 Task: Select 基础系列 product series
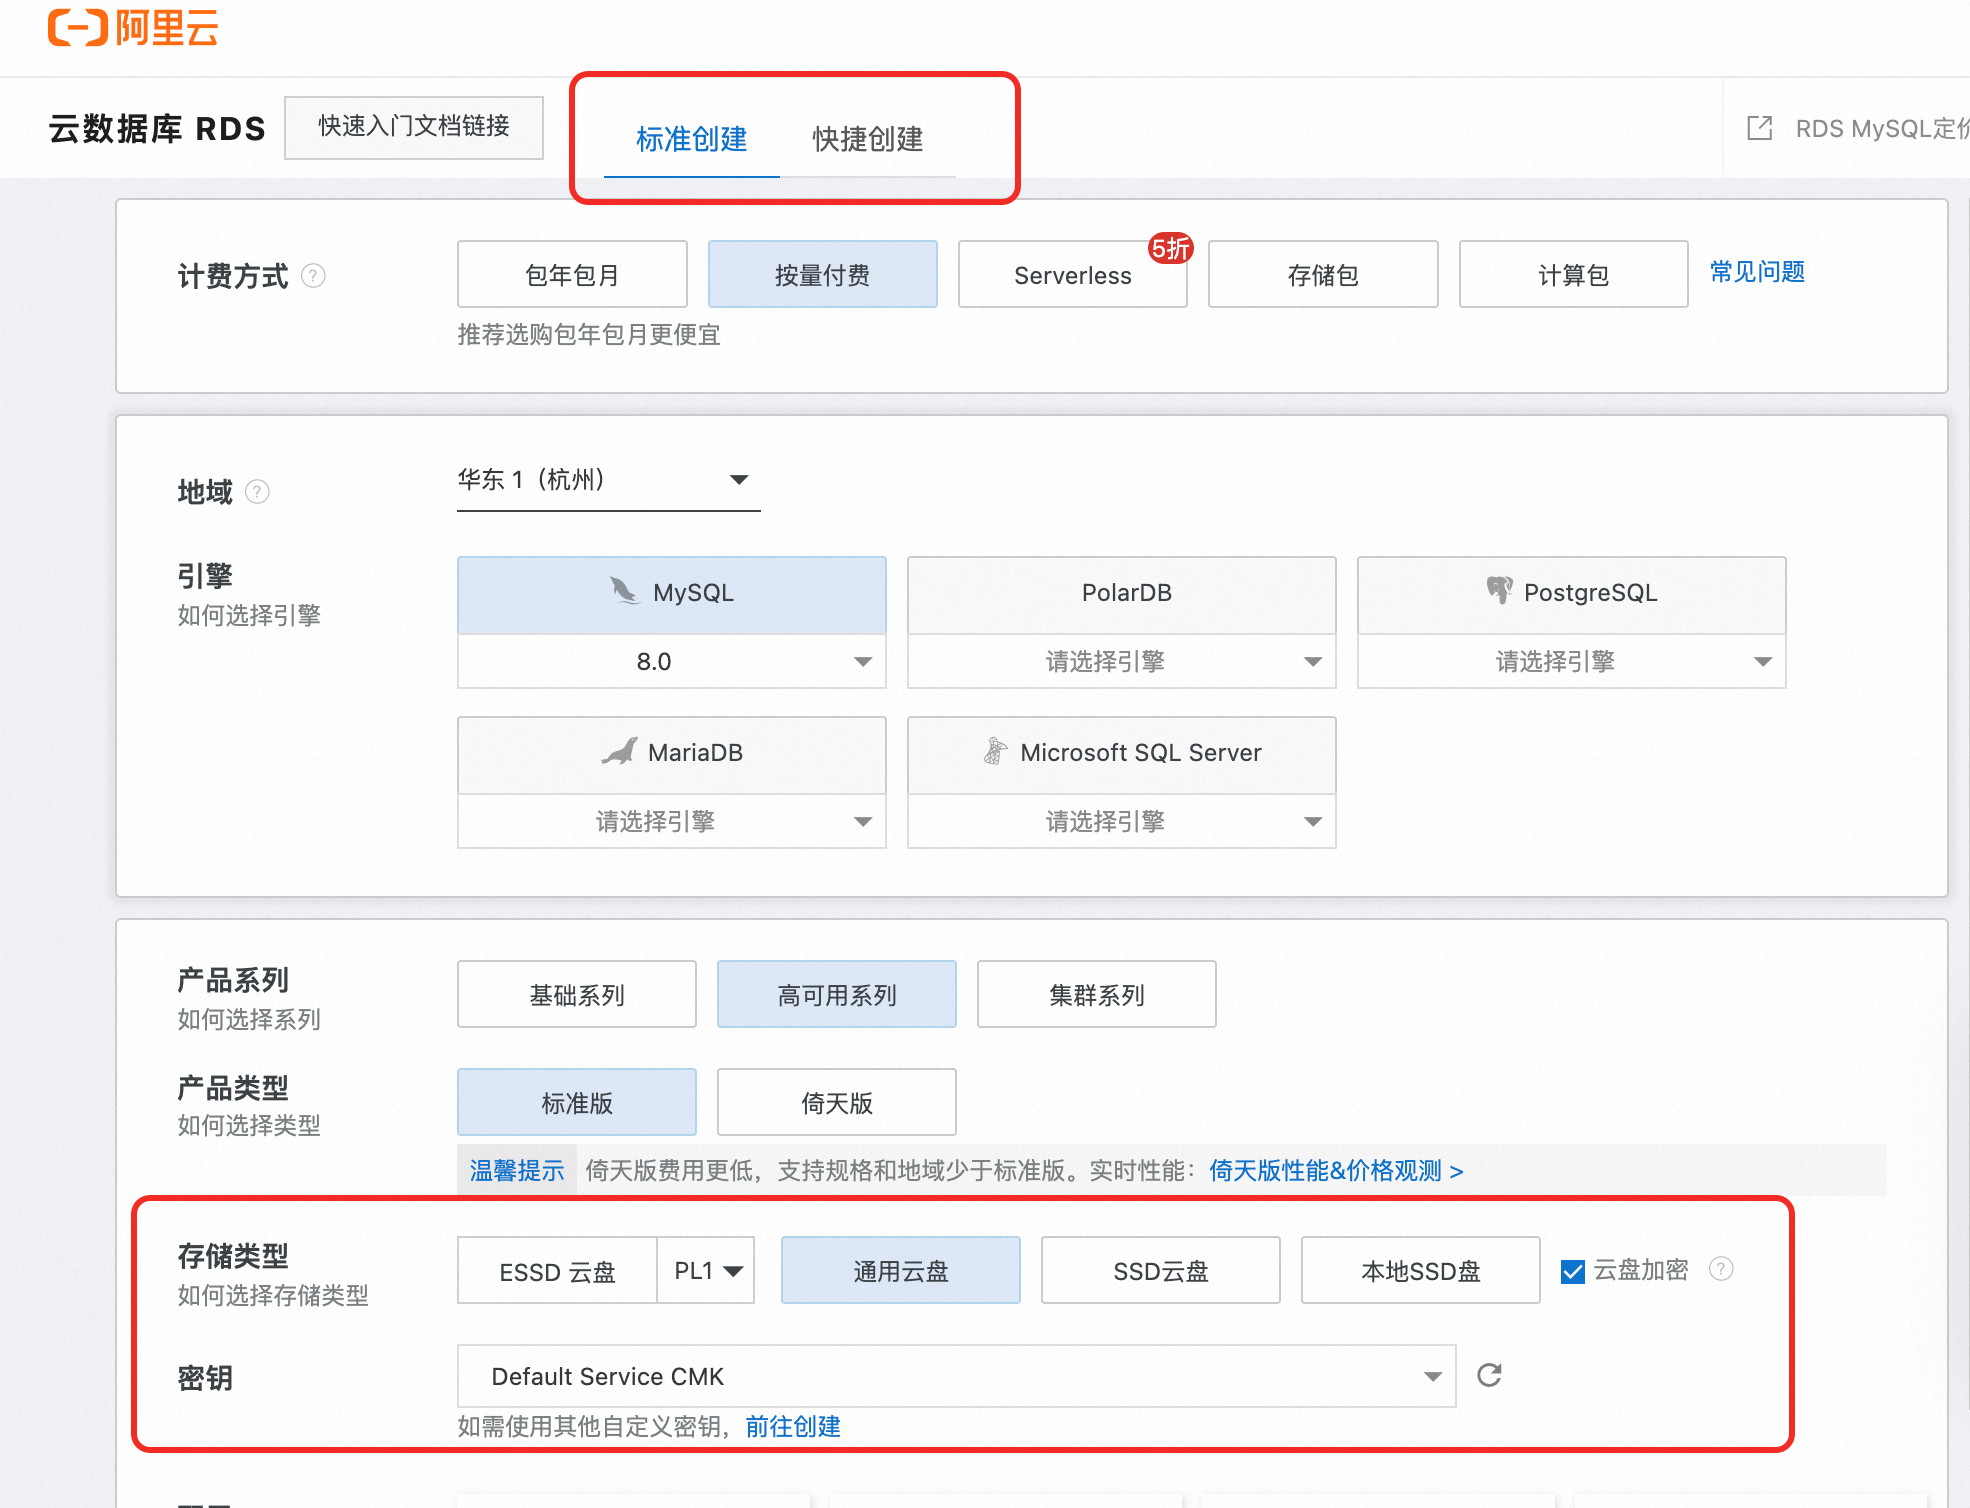point(577,994)
